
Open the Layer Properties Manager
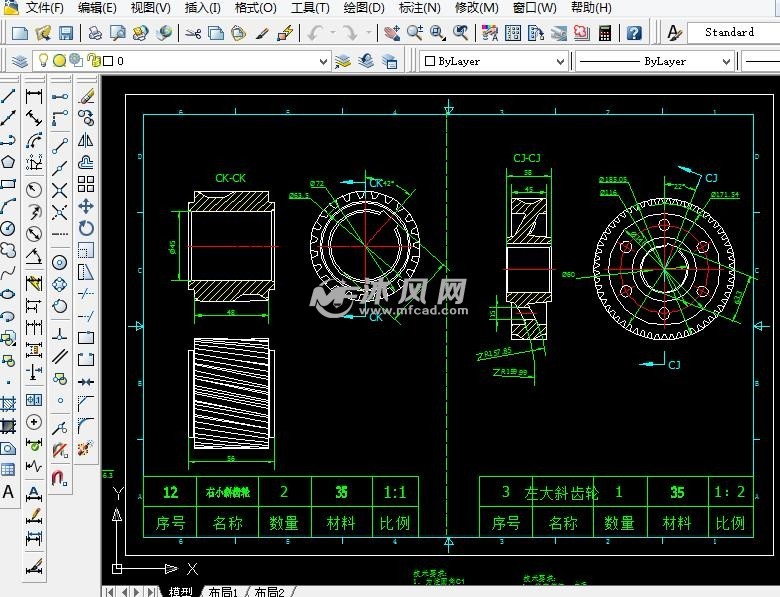pos(19,61)
